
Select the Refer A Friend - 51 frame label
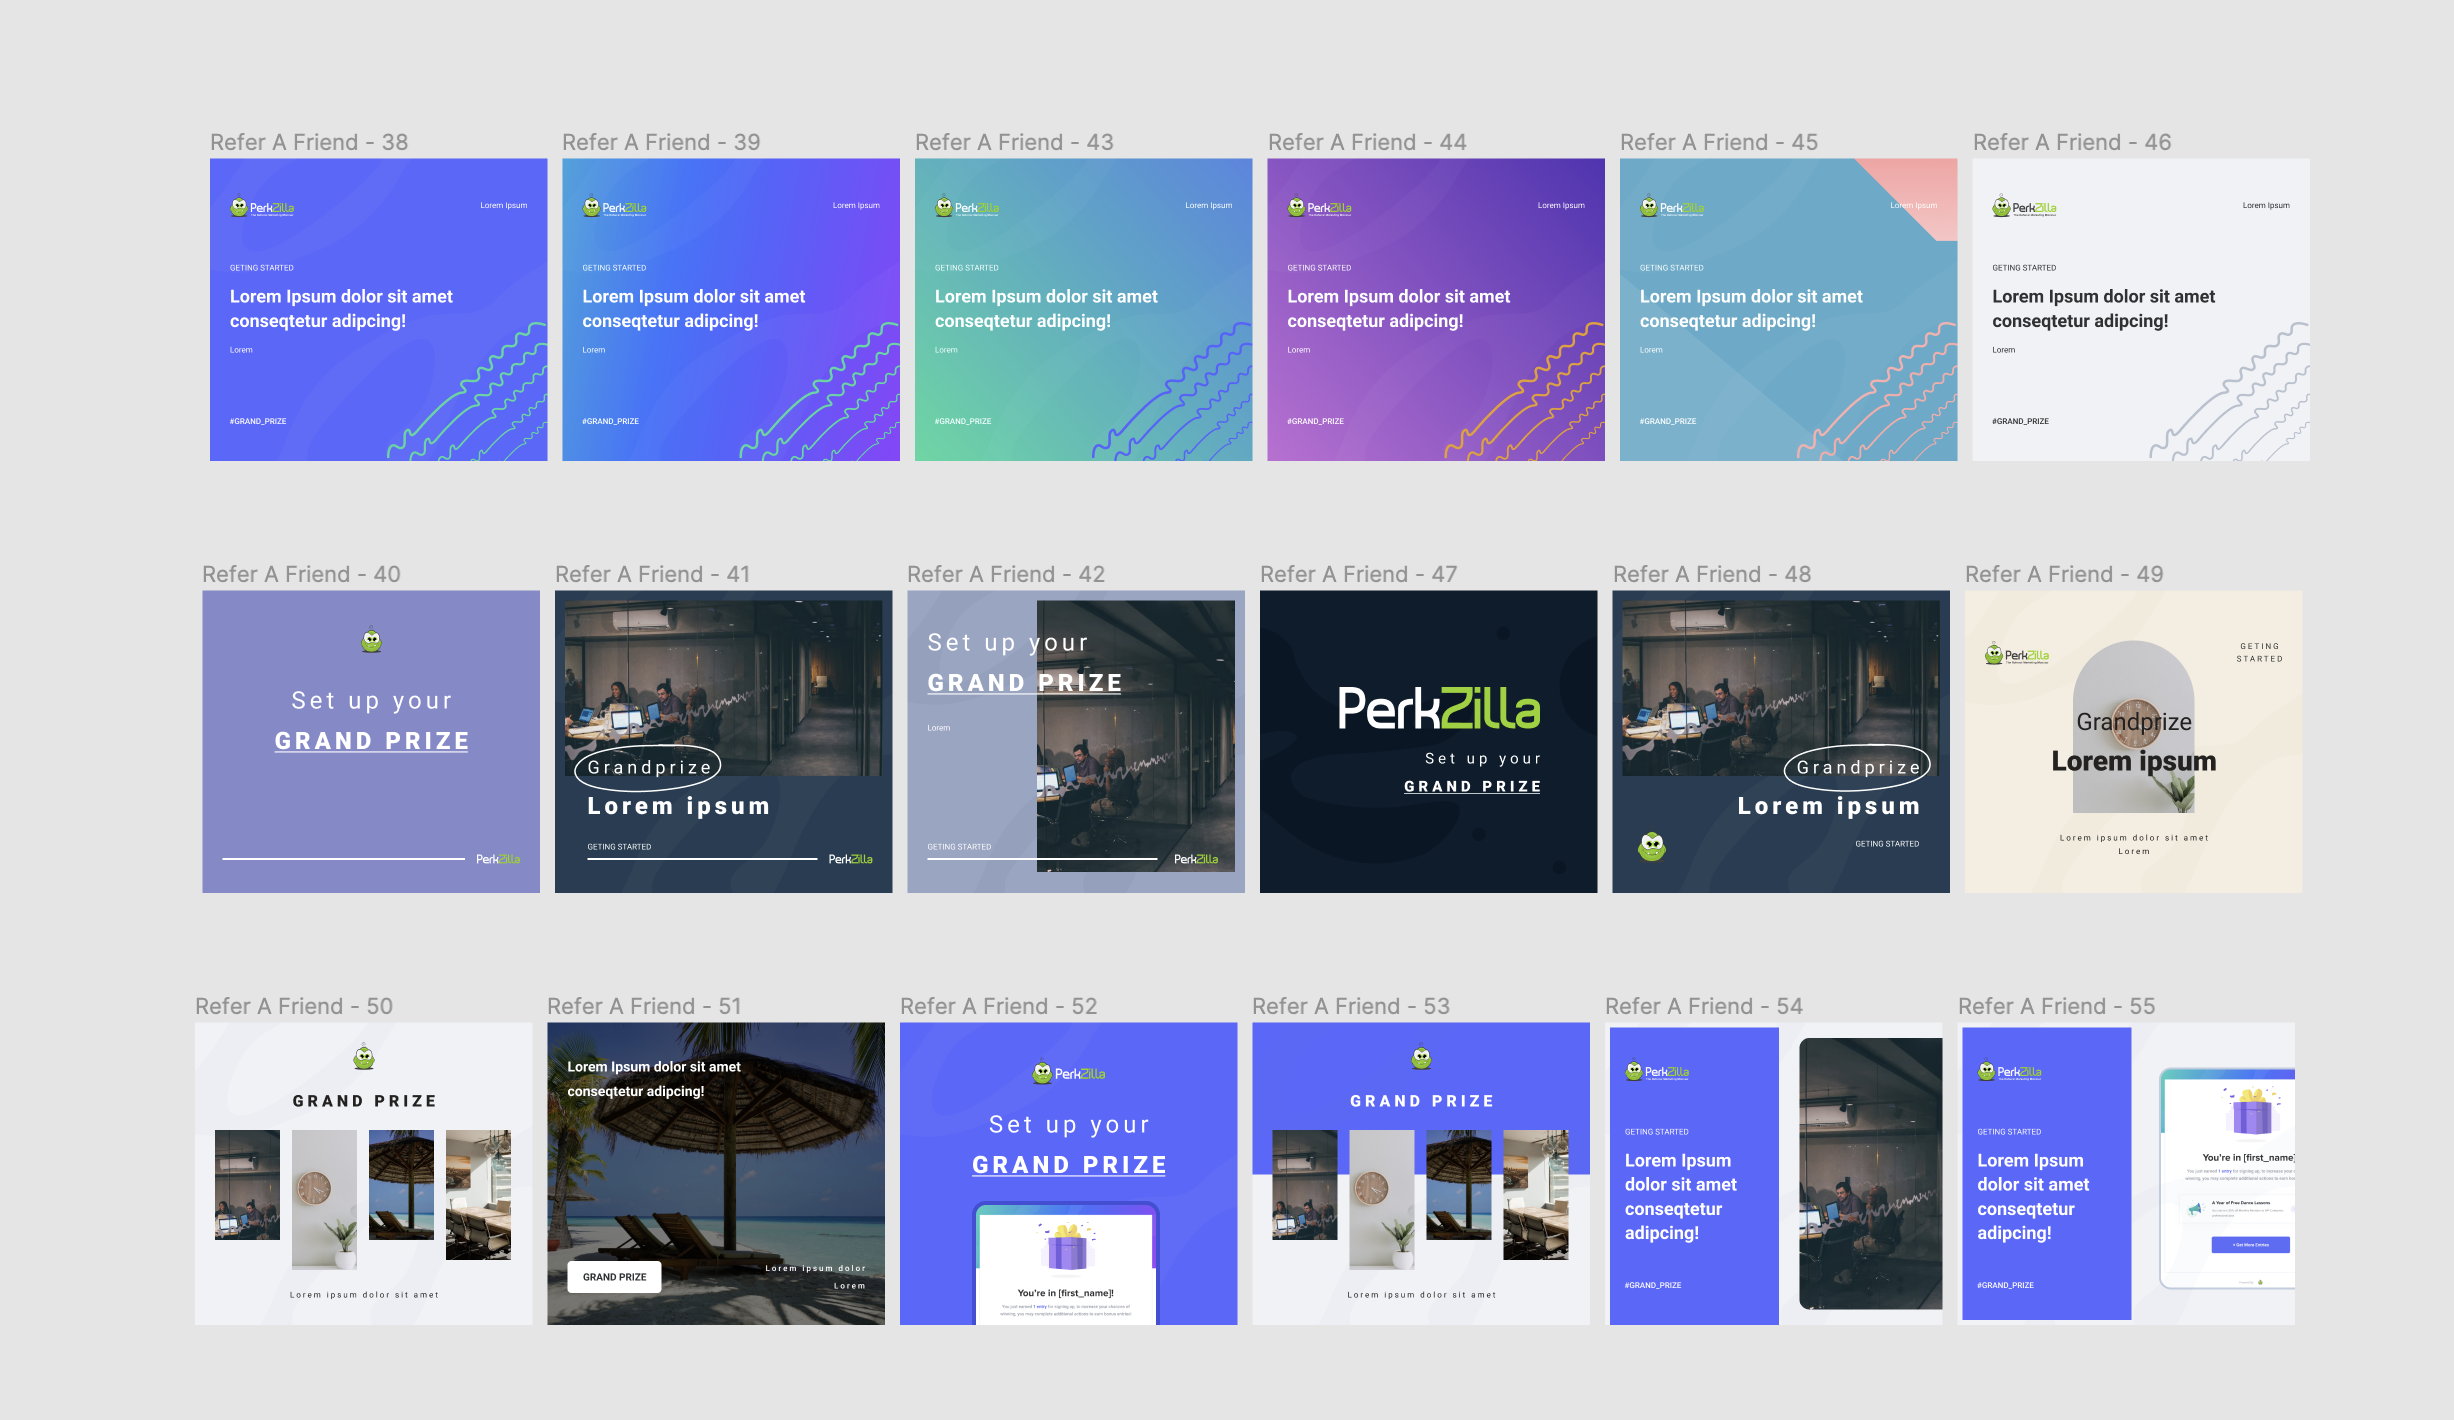point(645,1006)
